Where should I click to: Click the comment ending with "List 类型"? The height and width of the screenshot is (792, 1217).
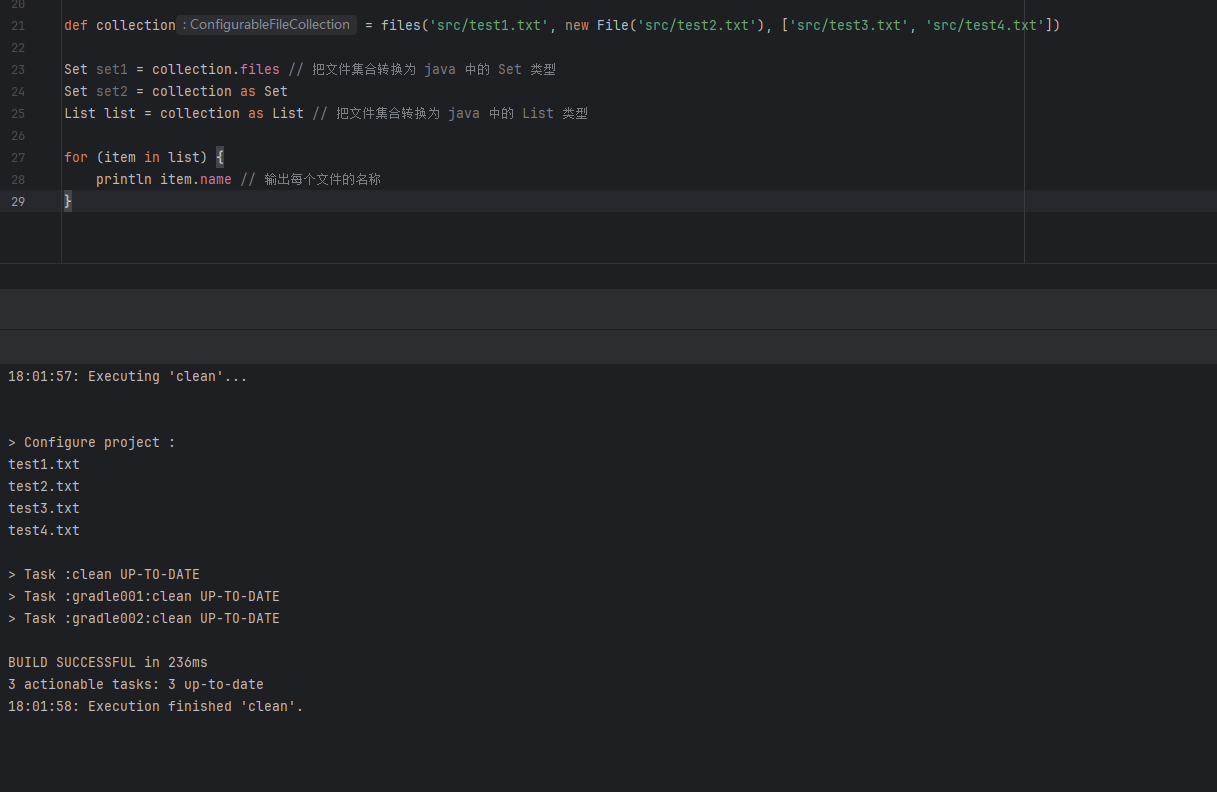(450, 113)
